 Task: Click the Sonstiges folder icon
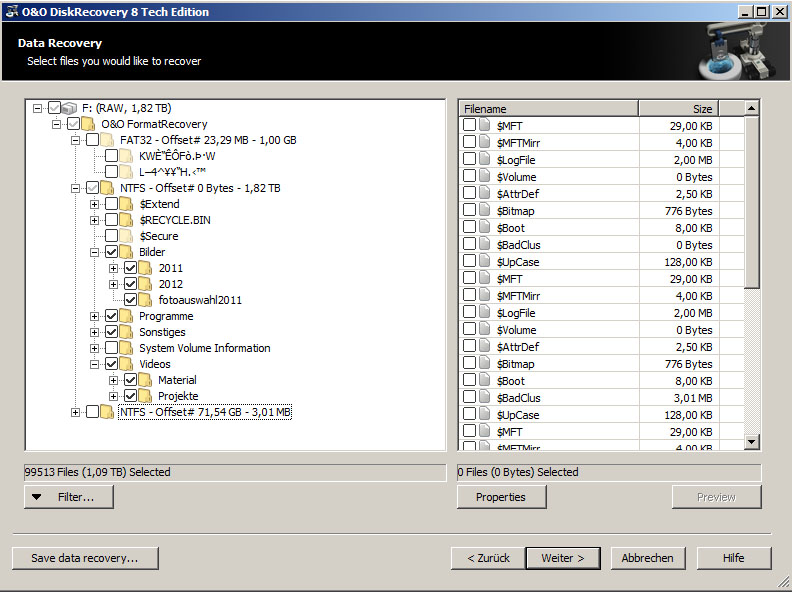[x=126, y=332]
